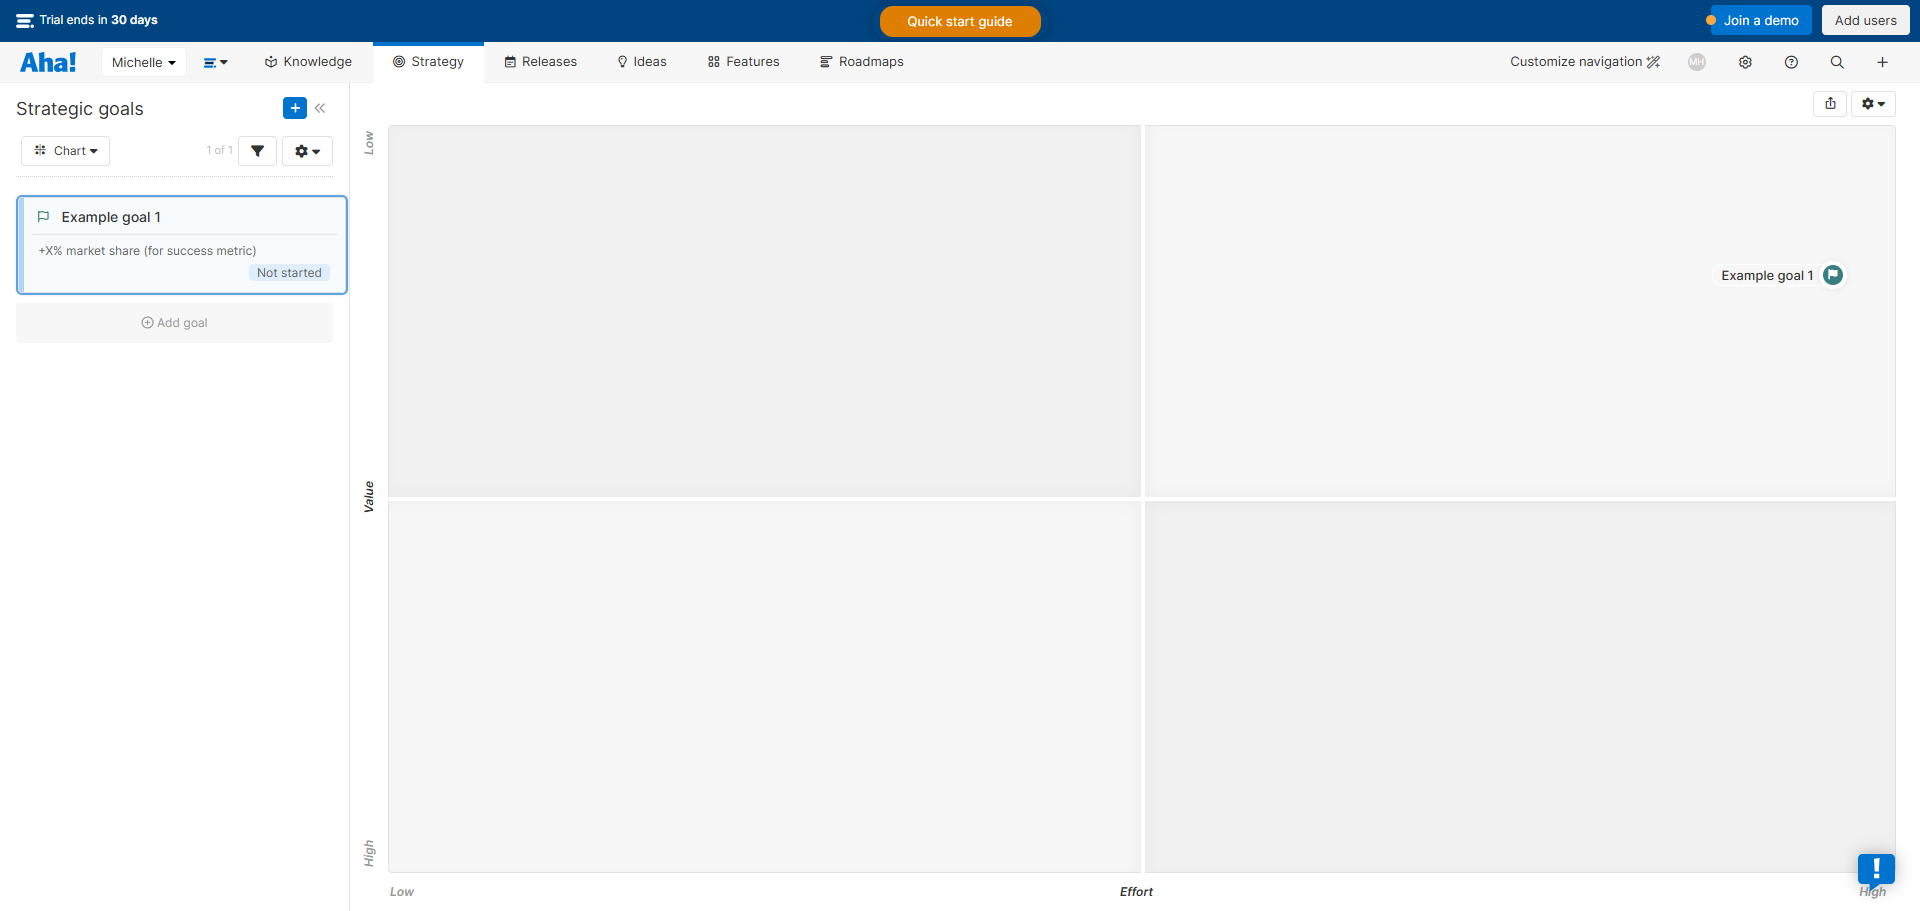Open the filter goals funnel icon
The image size is (1920, 911).
[x=257, y=151]
